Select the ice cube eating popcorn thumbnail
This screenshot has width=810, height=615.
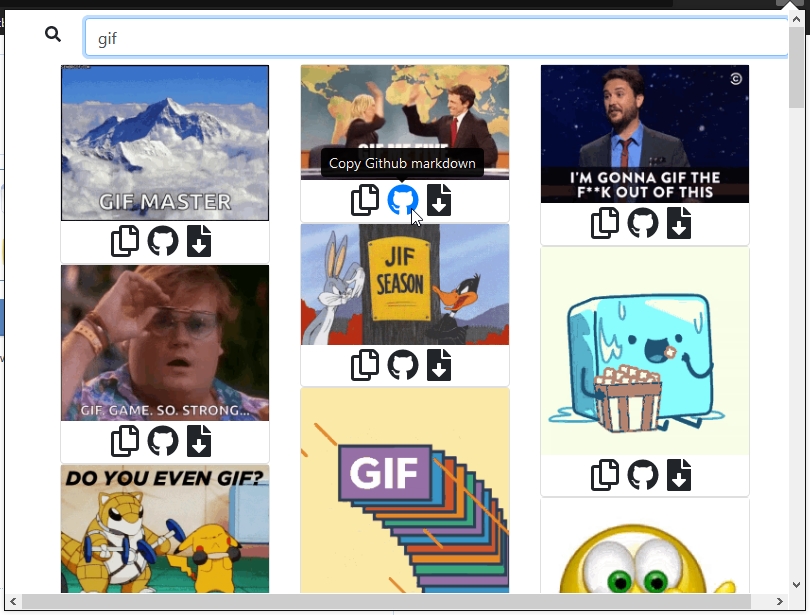pos(645,351)
